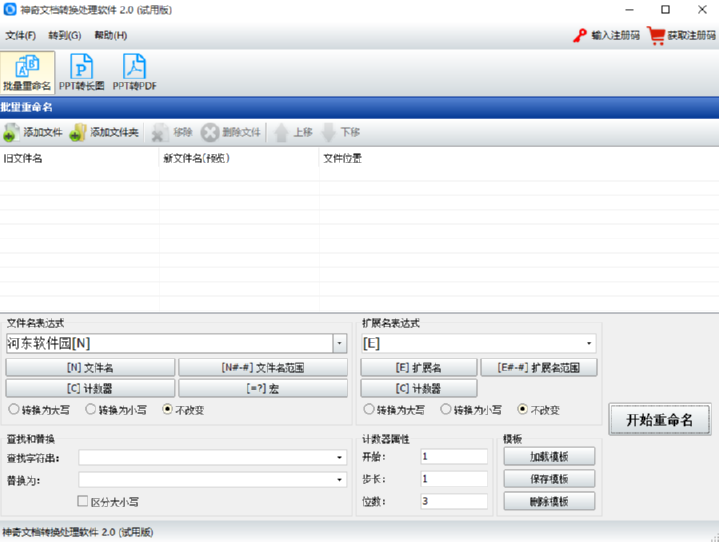This screenshot has height=542, width=719.
Task: Click the 上移 move up arrow
Action: [281, 133]
